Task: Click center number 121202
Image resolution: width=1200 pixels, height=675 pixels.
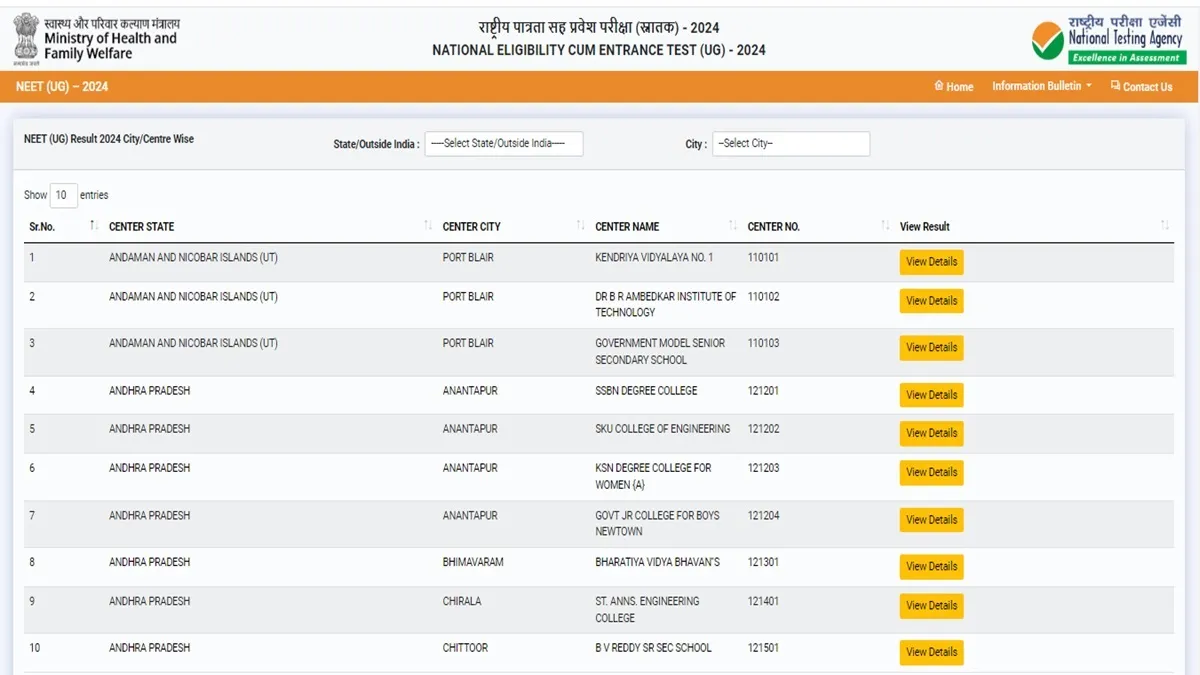Action: pyautogui.click(x=763, y=429)
